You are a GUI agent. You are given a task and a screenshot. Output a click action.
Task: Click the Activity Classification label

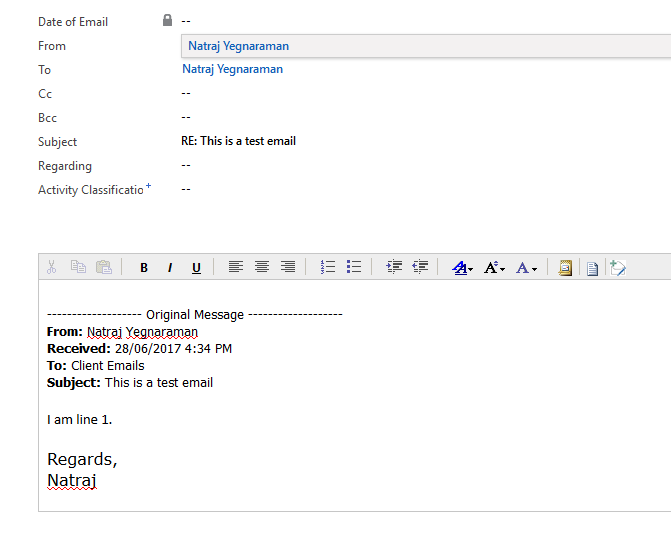91,190
